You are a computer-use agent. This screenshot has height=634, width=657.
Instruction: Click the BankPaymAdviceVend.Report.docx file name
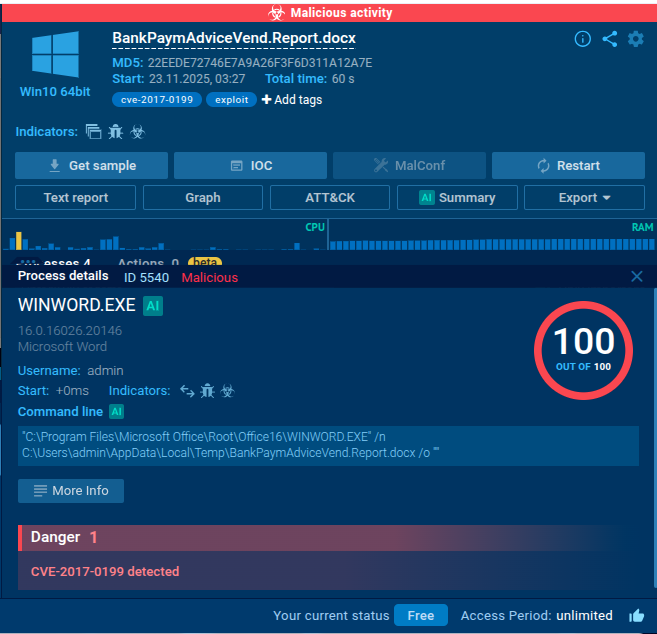point(234,38)
